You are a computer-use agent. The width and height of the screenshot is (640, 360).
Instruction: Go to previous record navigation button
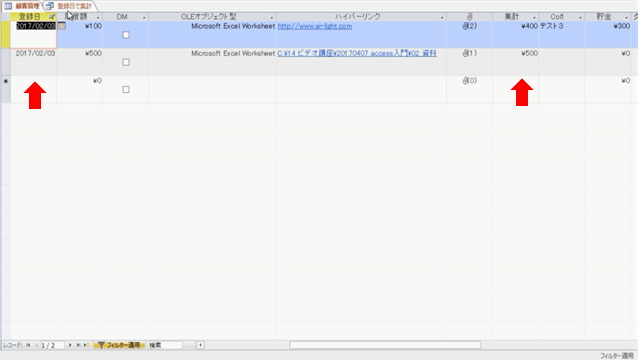(x=36, y=345)
